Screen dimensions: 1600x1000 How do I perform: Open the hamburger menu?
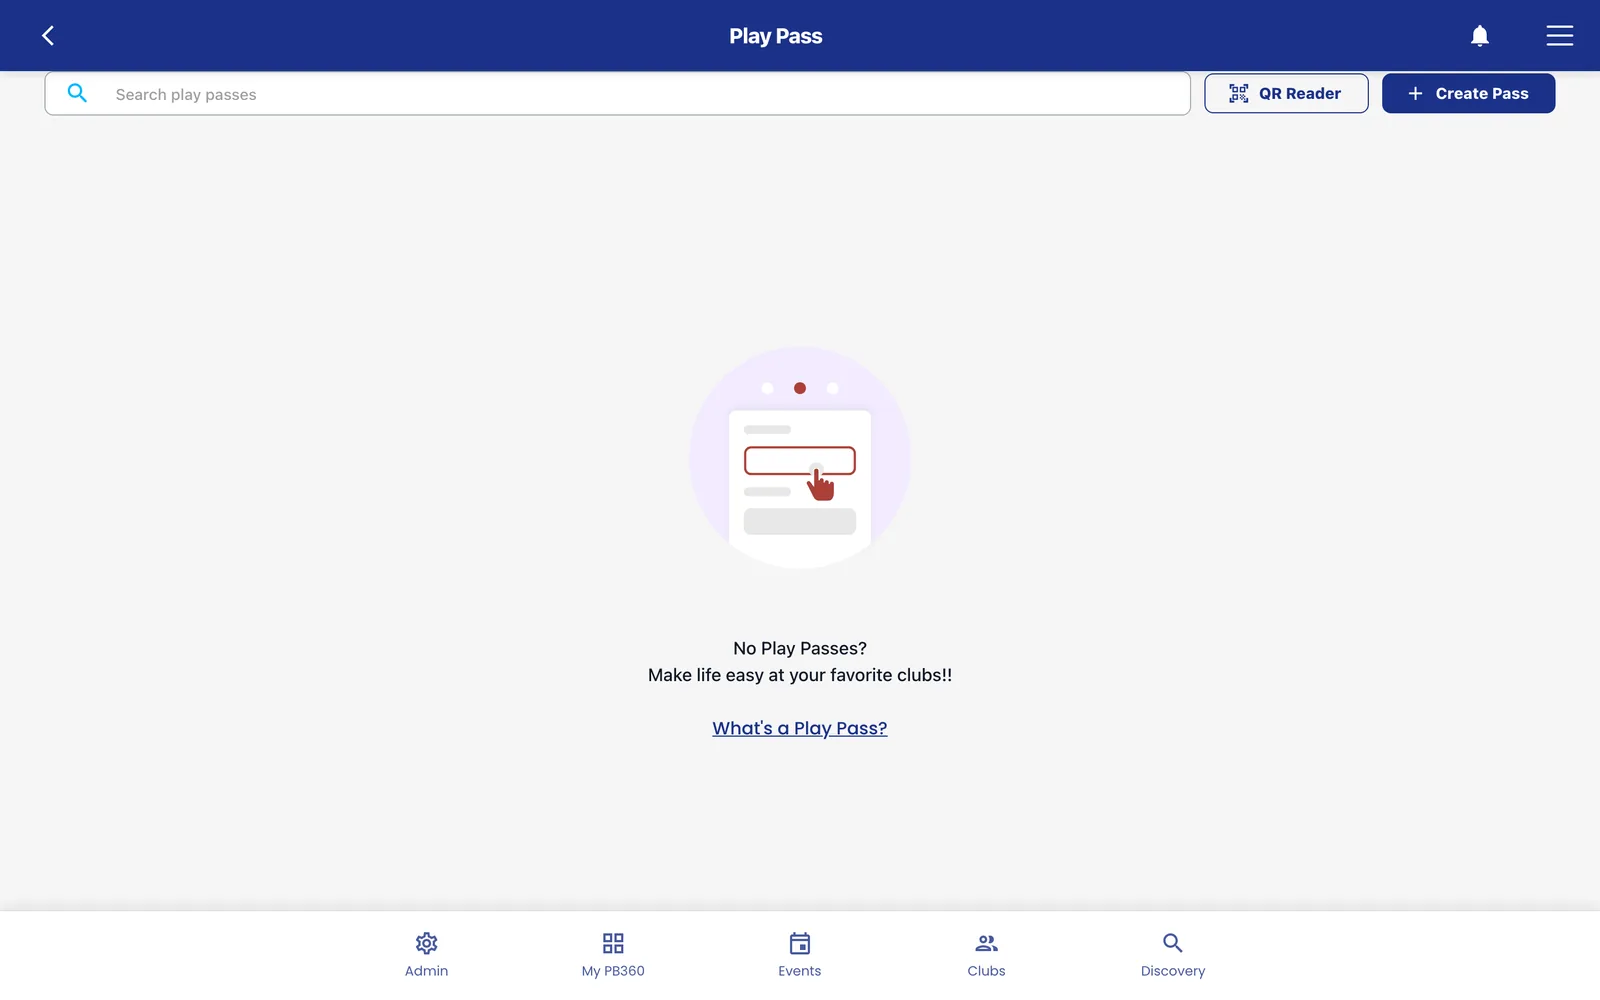point(1559,36)
